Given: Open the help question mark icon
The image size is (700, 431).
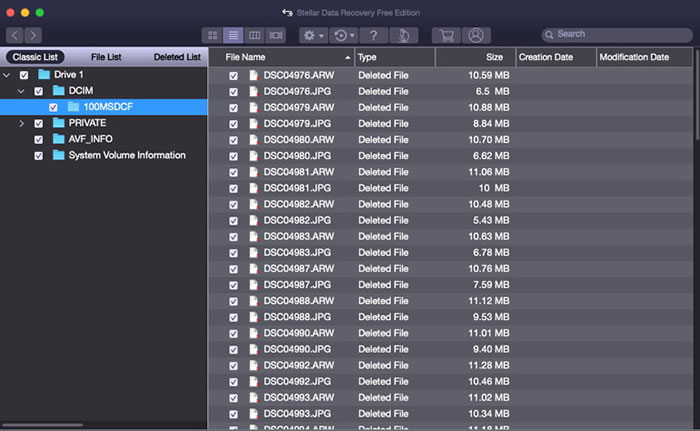Looking at the screenshot, I should [x=372, y=35].
